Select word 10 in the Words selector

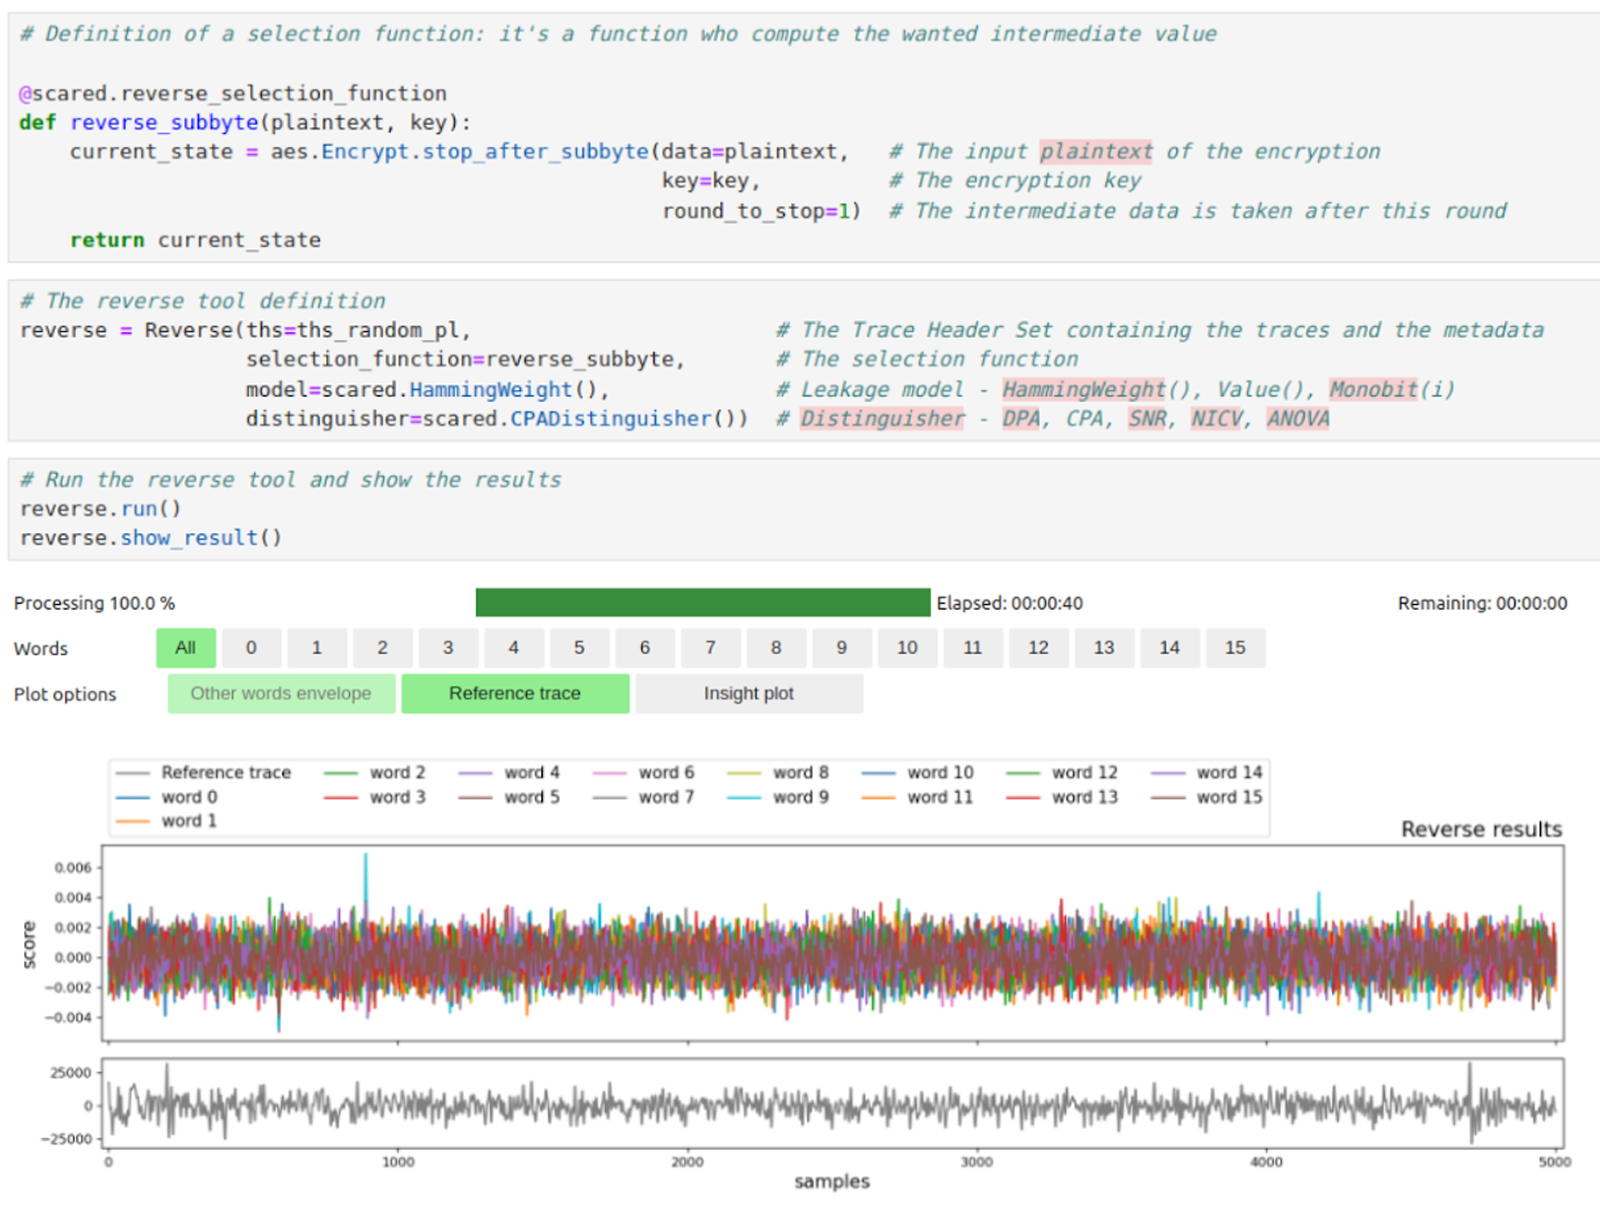coord(907,648)
